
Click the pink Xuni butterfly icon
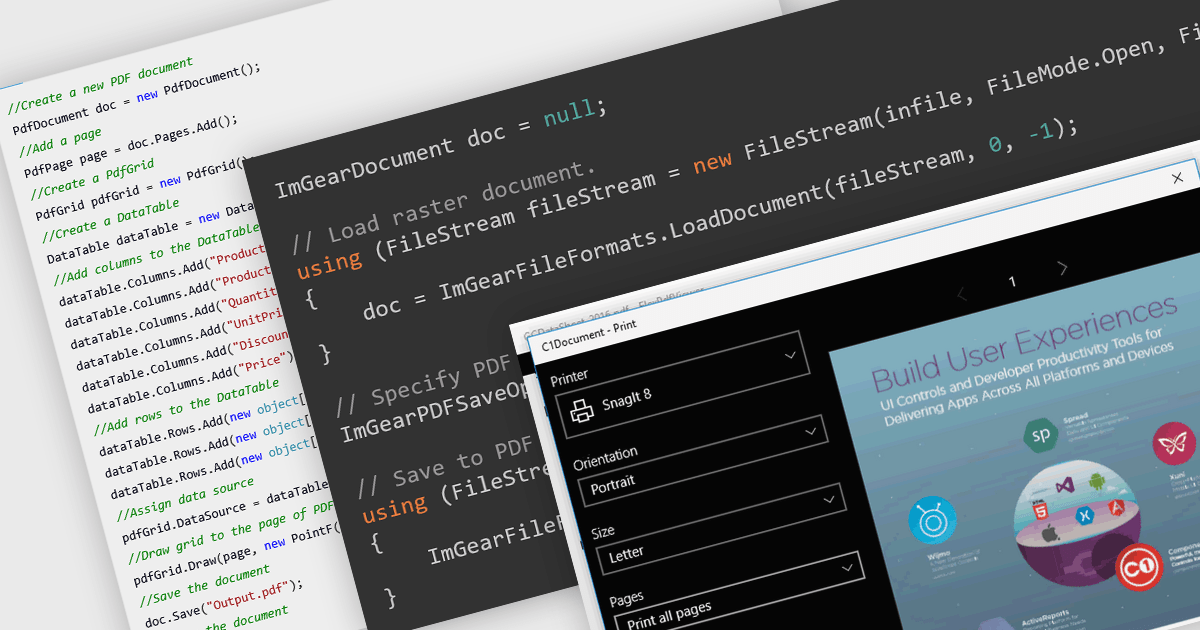click(x=1175, y=443)
